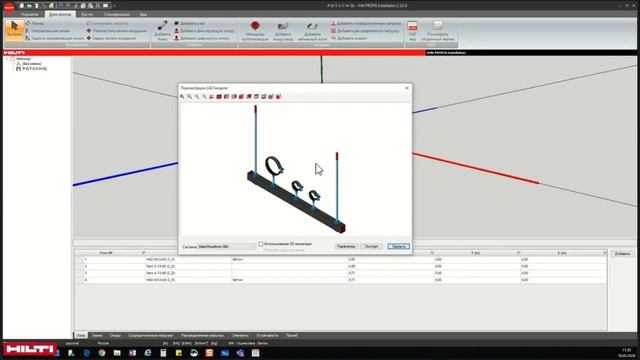The width and height of the screenshot is (640, 360).
Task: Choose the Размер dimension tool in ribbon
Action: tap(34, 24)
